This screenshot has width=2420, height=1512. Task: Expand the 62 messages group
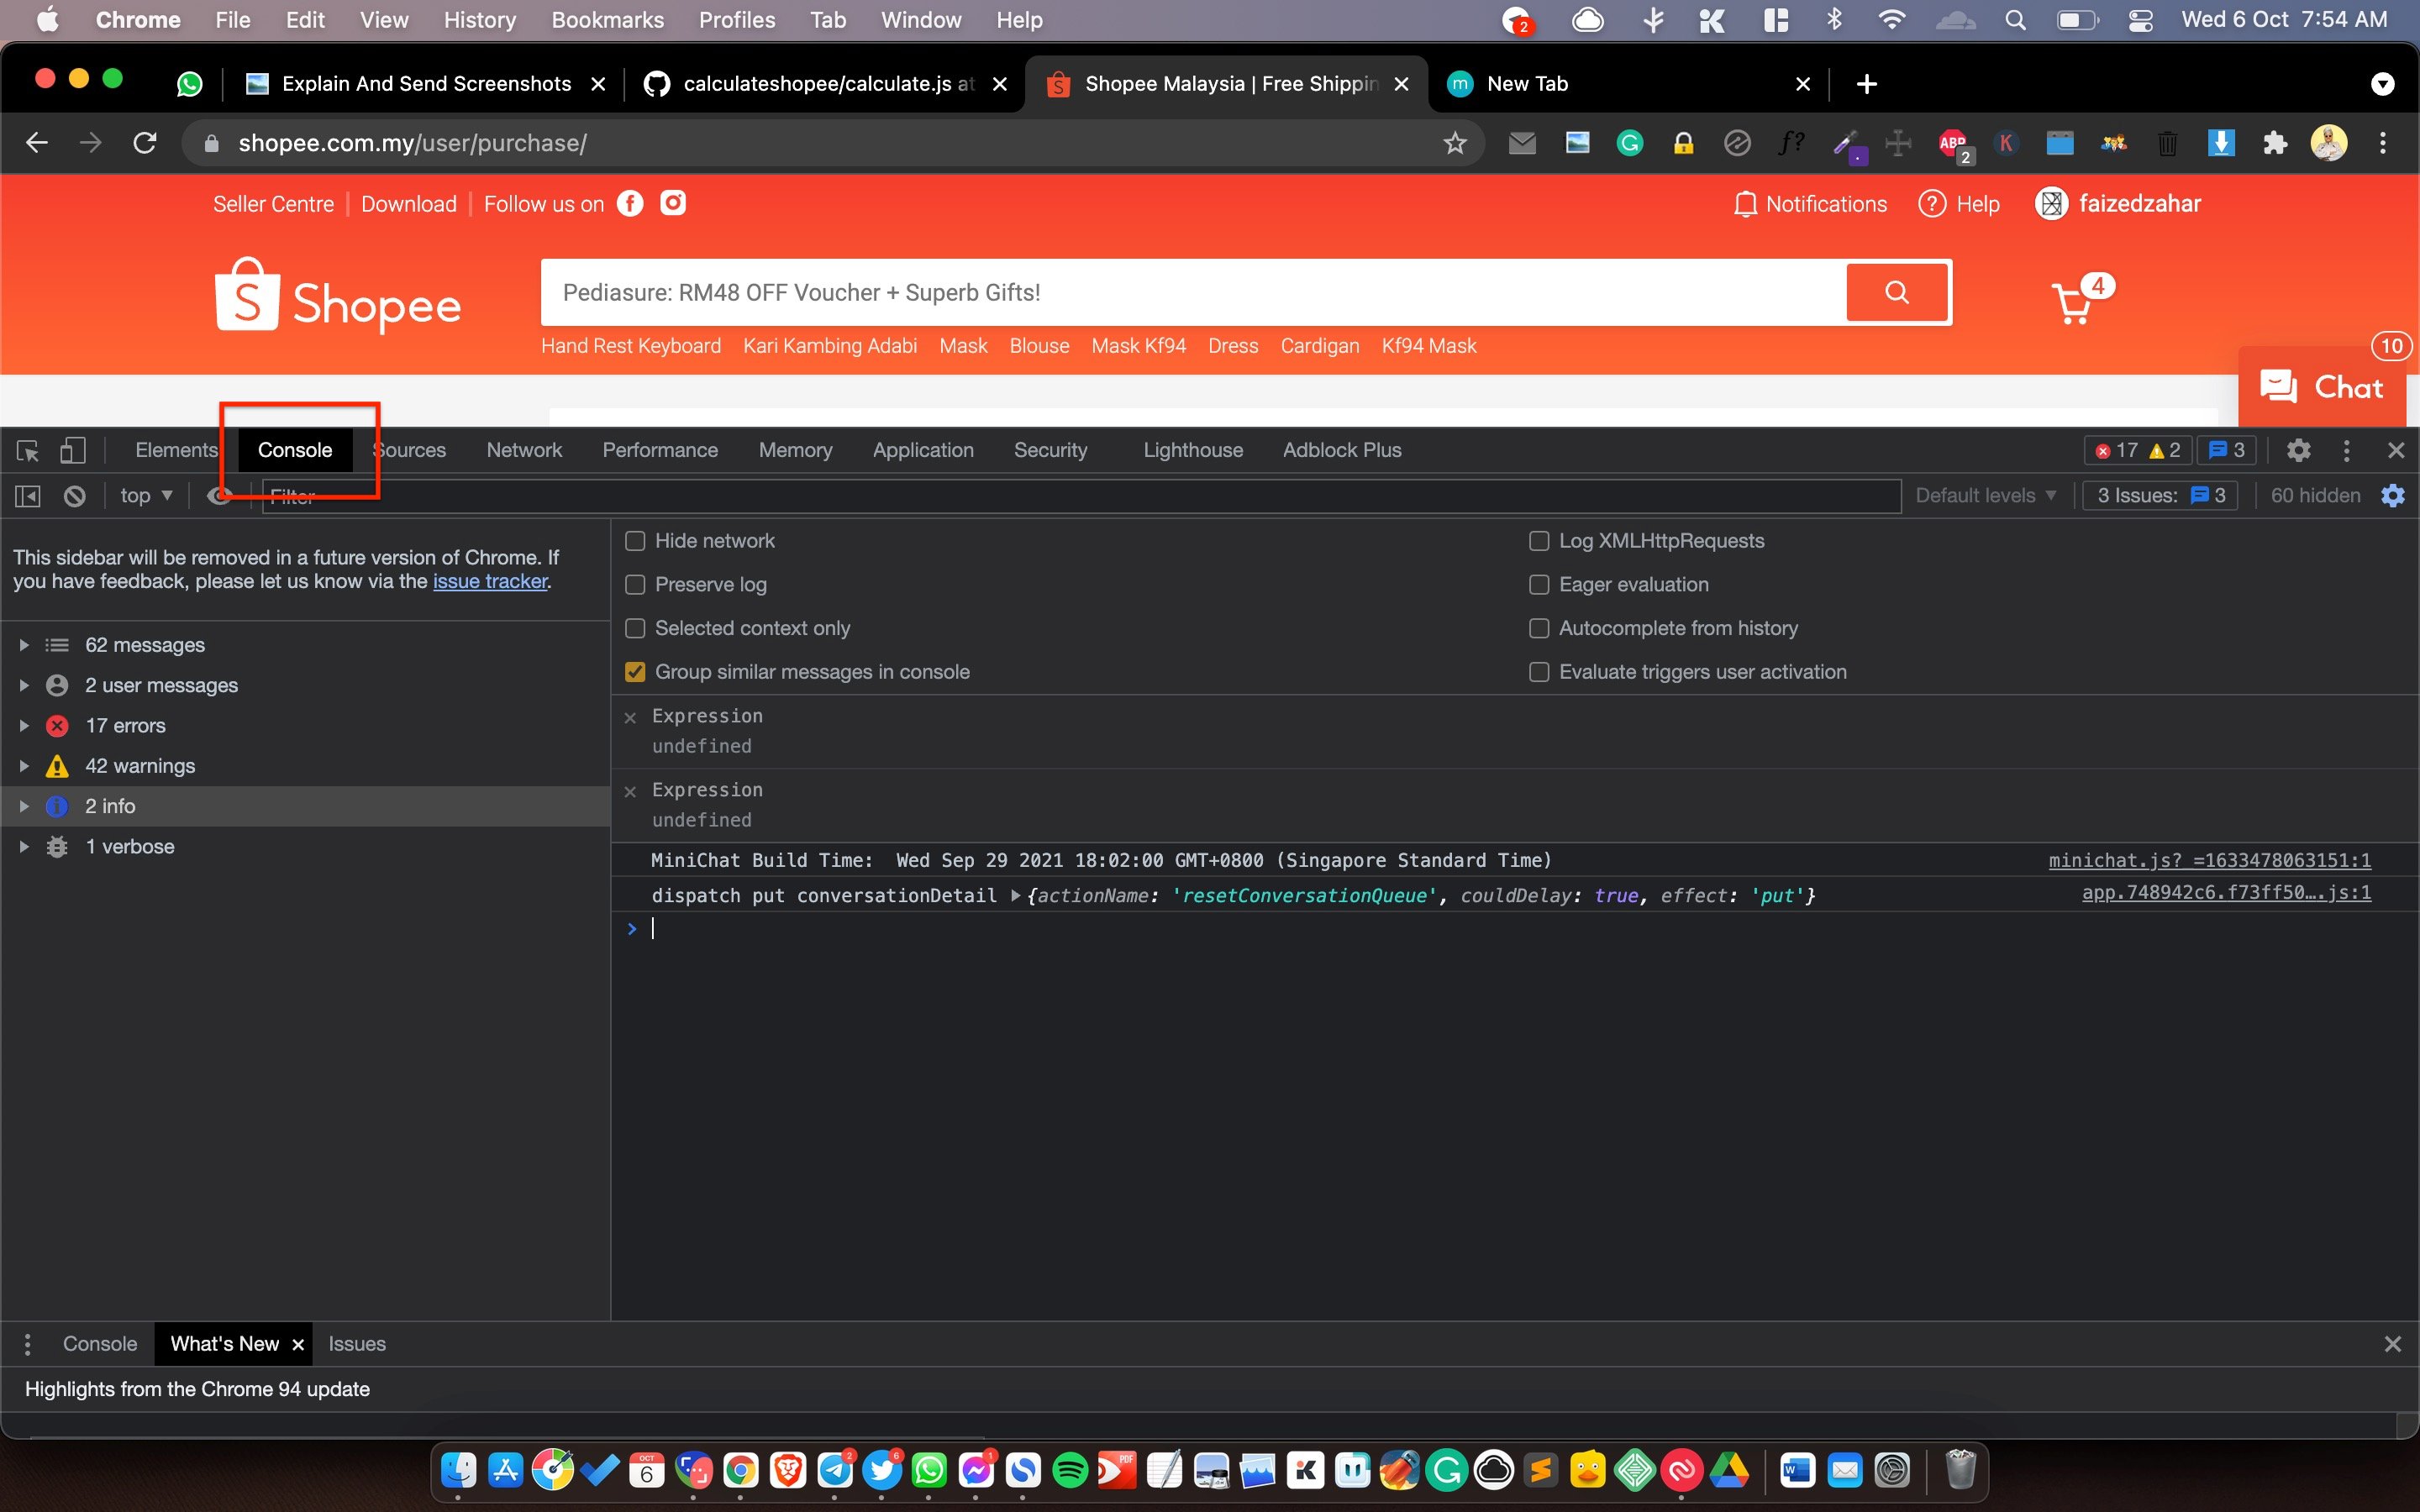coord(24,645)
